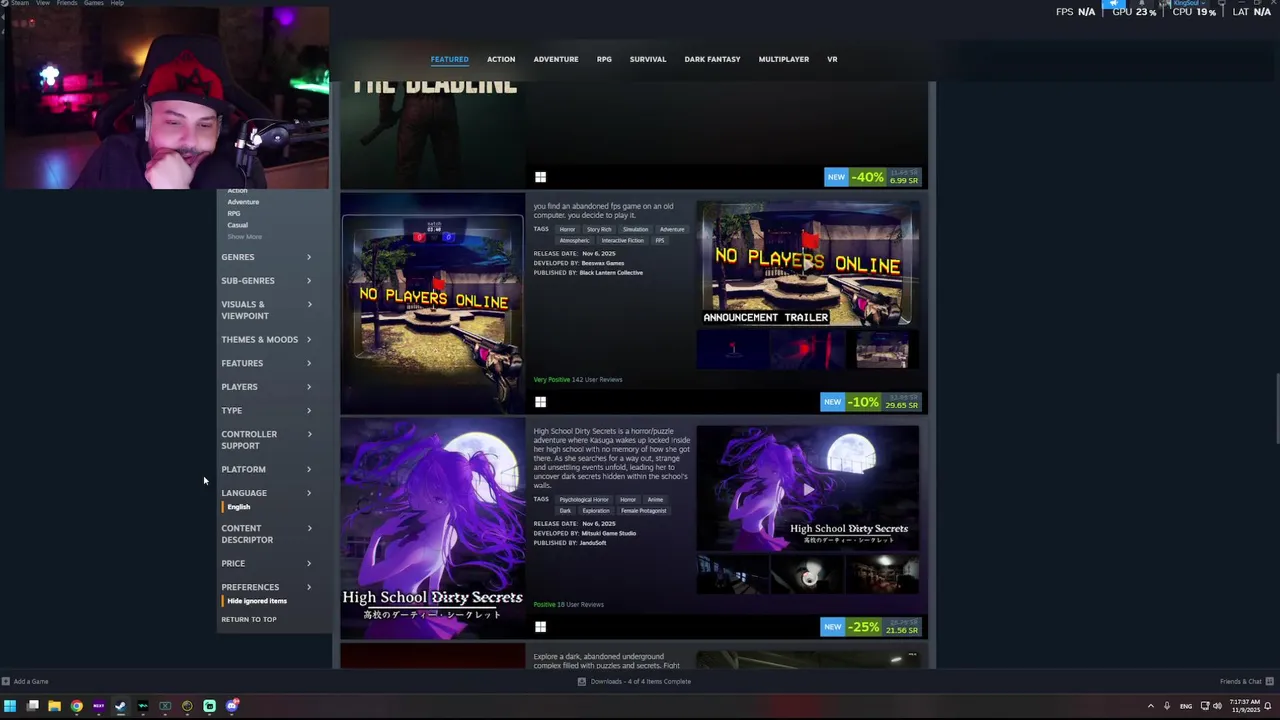Expand the Language filter
This screenshot has width=1280, height=720.
(266, 493)
